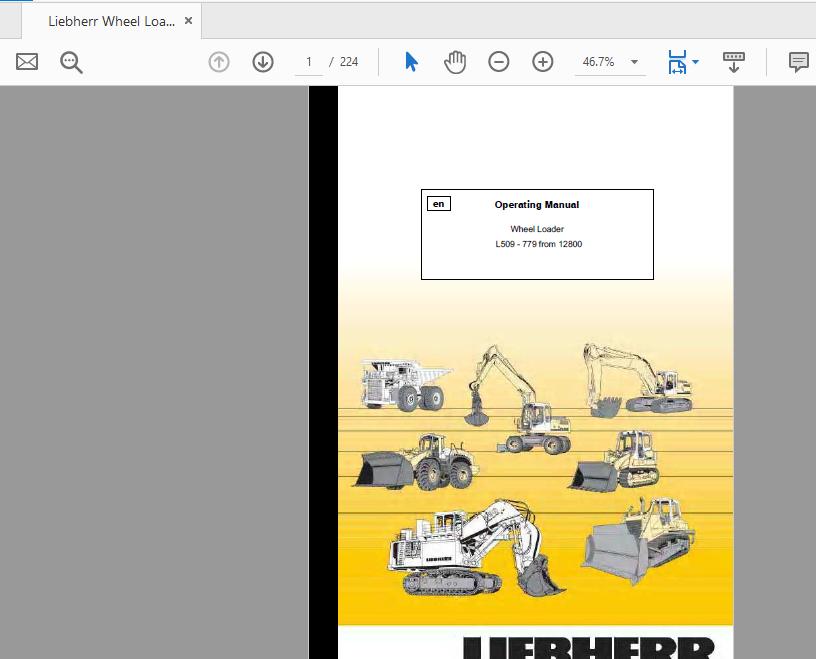816x659 pixels.
Task: Zoom in with the plus button
Action: click(x=542, y=62)
